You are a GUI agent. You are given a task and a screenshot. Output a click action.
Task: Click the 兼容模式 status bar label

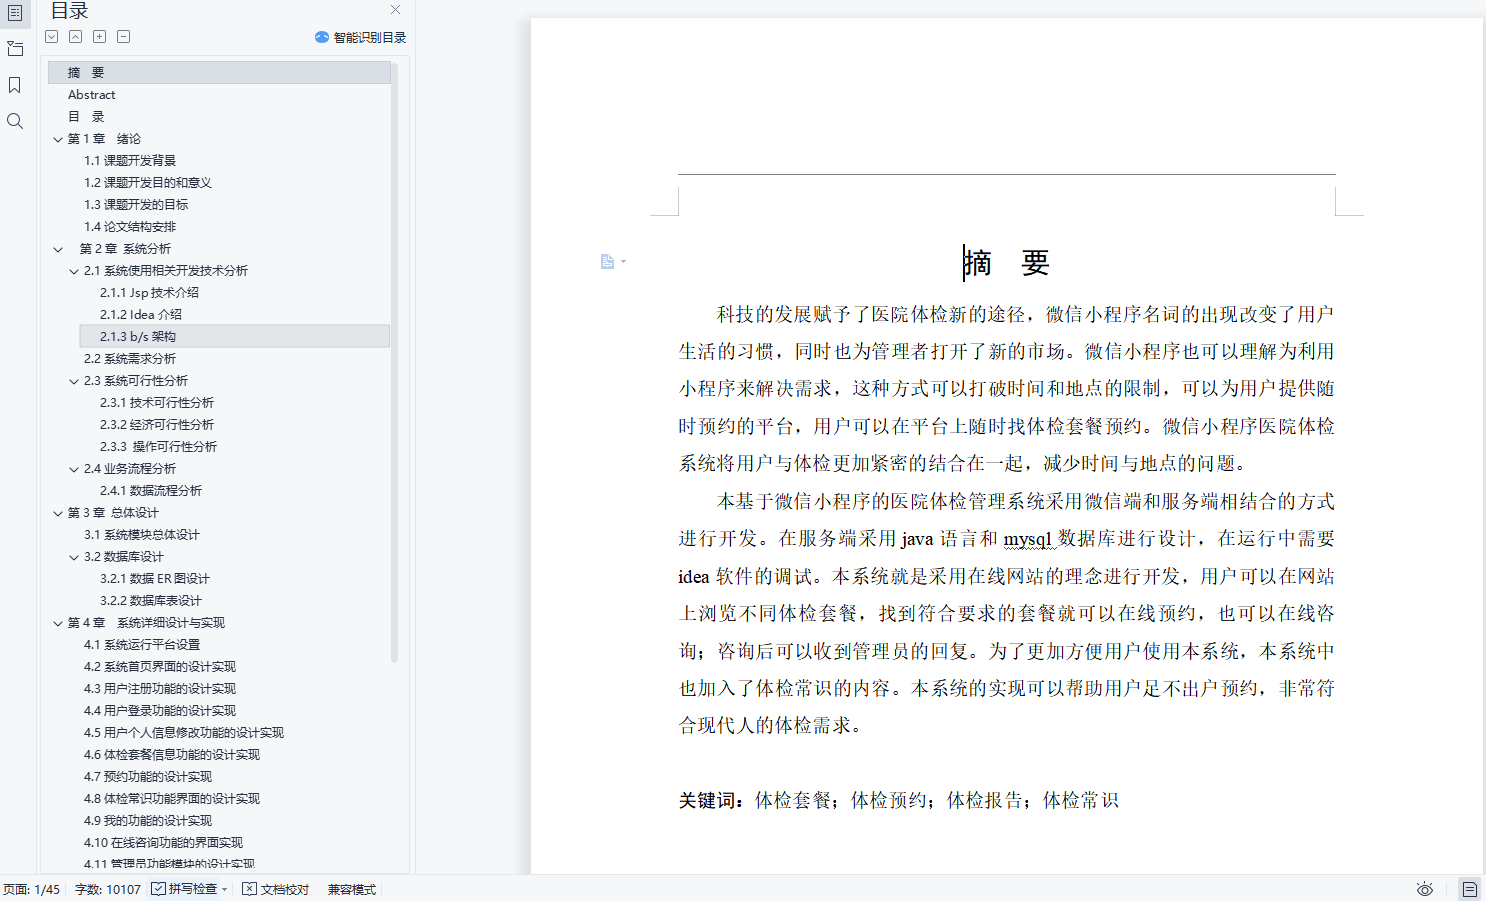(352, 889)
